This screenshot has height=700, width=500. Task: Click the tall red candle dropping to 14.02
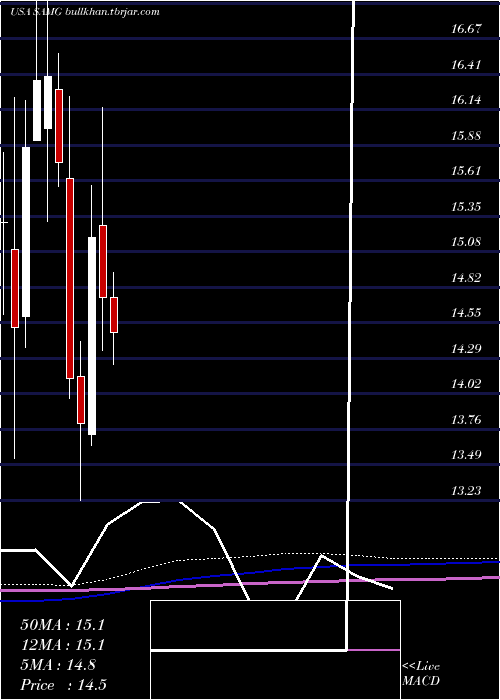[x=70, y=278]
